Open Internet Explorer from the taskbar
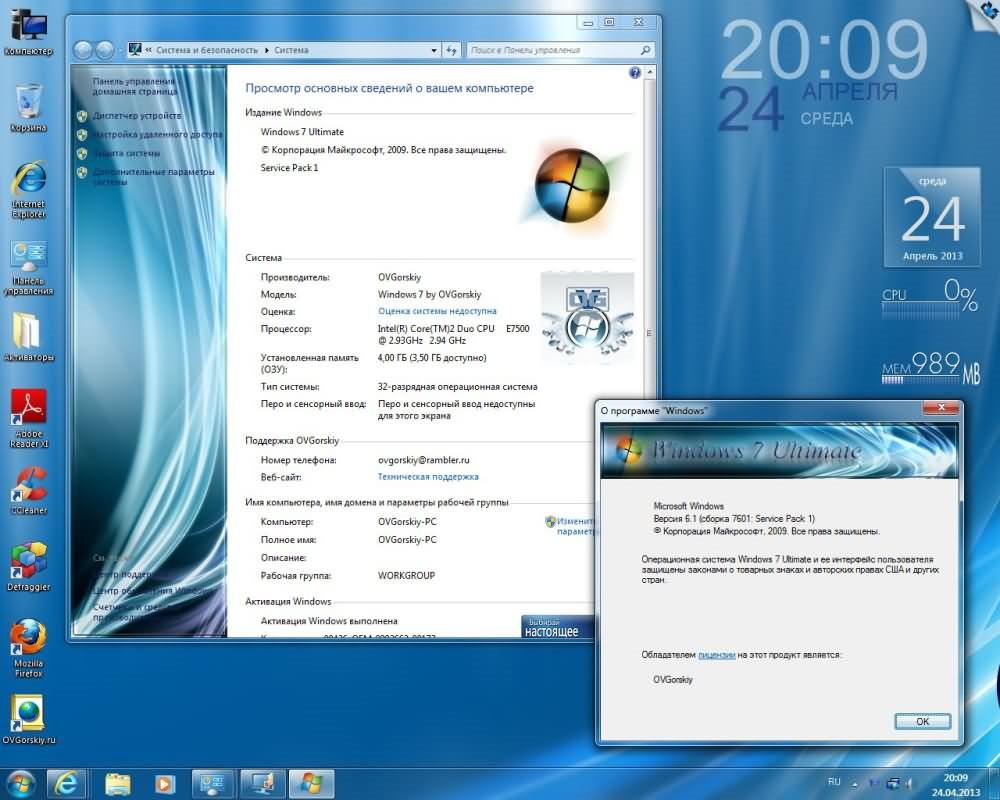This screenshot has width=1000, height=800. (x=68, y=782)
